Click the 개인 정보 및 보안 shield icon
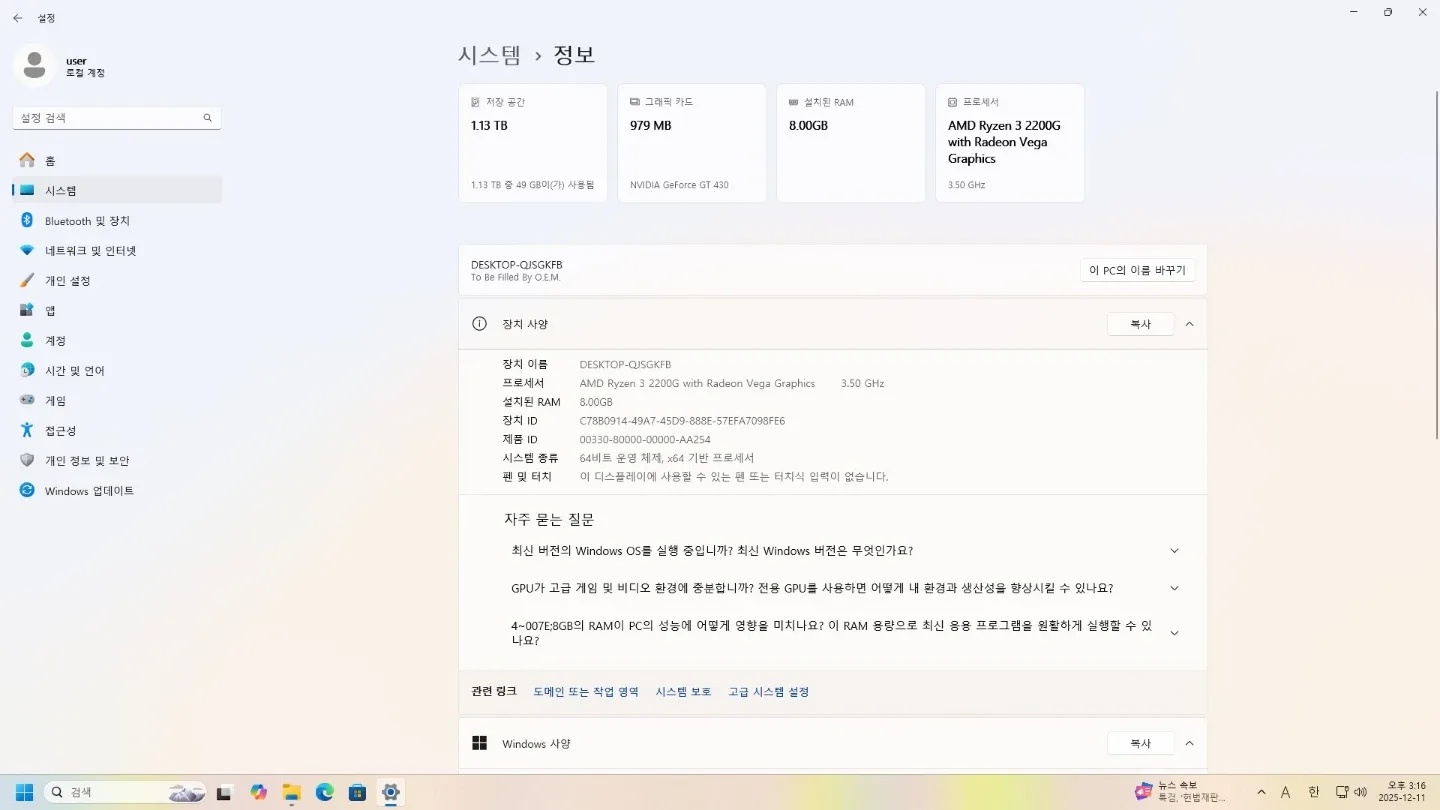This screenshot has height=810, width=1440. [27, 461]
